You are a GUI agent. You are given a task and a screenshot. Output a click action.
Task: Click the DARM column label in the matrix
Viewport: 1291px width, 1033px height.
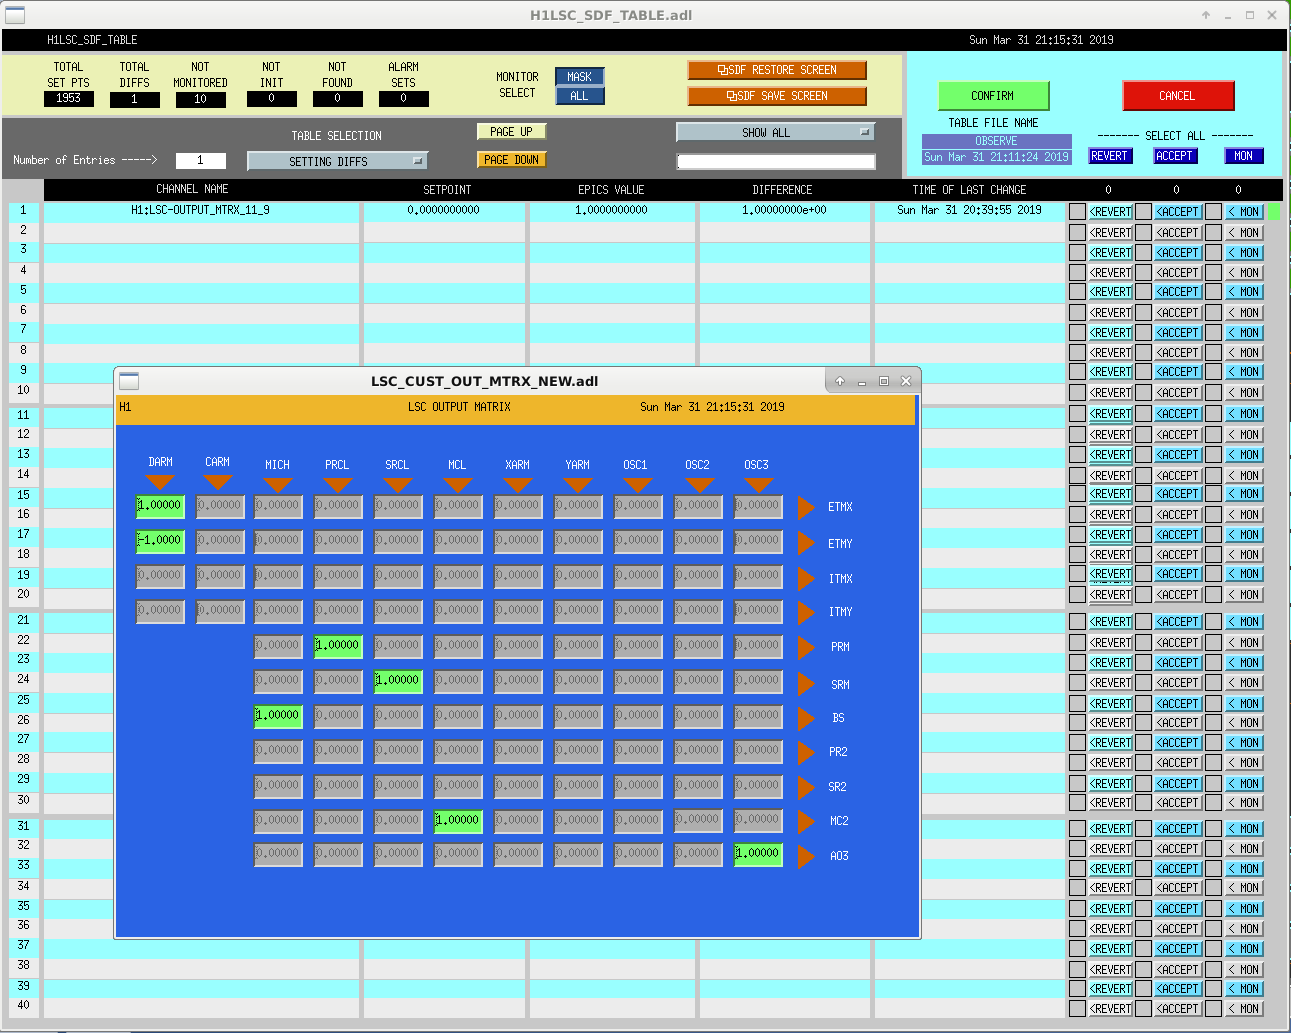(160, 463)
